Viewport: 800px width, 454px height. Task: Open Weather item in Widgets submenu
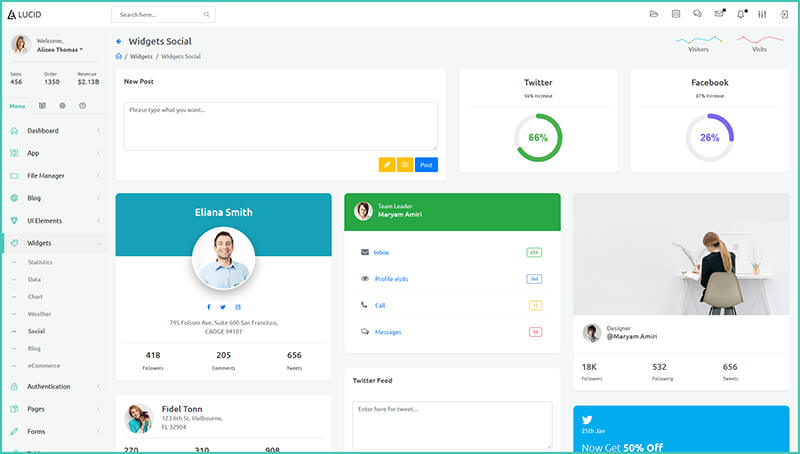click(x=39, y=314)
